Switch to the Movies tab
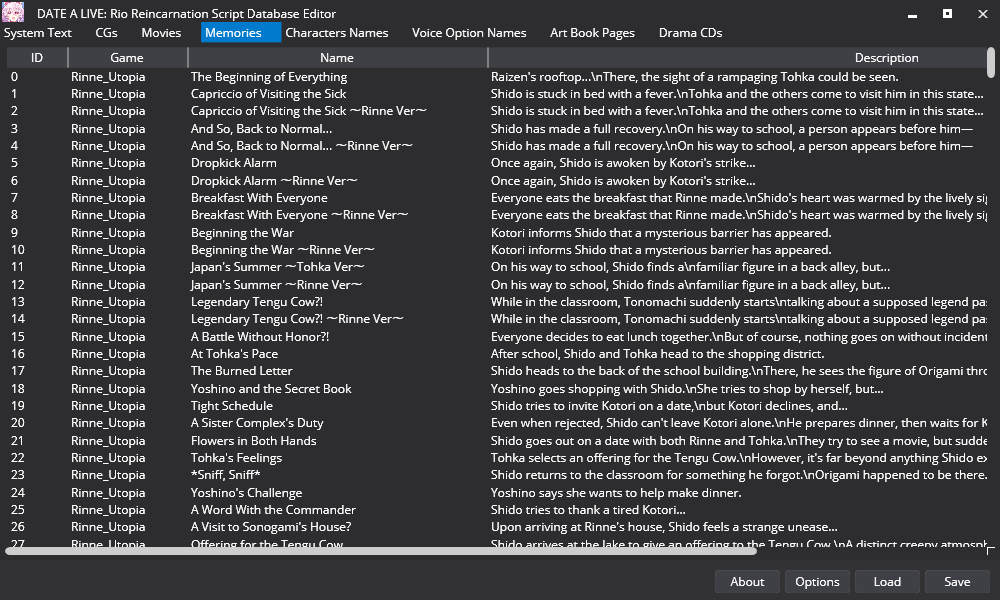 pos(161,33)
